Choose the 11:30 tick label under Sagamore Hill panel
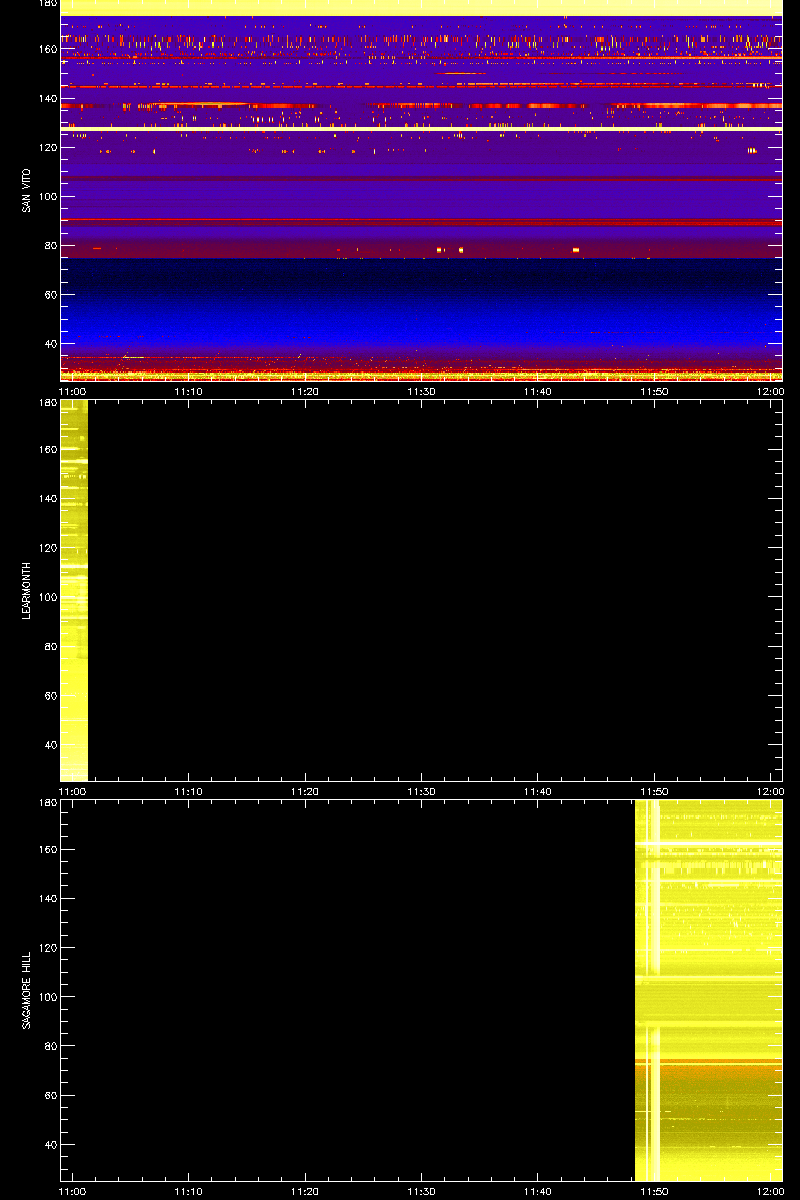This screenshot has width=800, height=1200. click(421, 1191)
